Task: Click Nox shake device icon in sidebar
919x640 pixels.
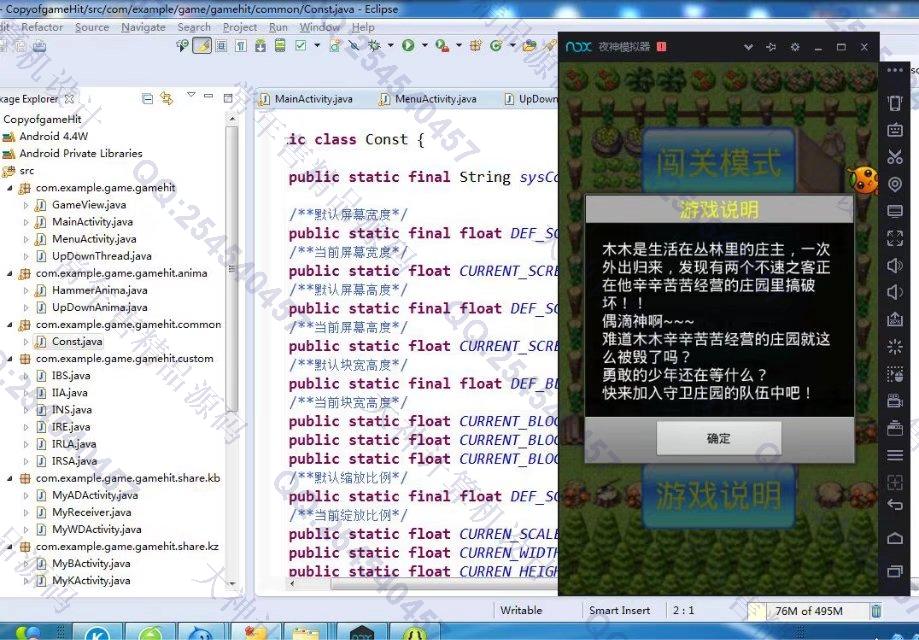Action: pyautogui.click(x=894, y=103)
